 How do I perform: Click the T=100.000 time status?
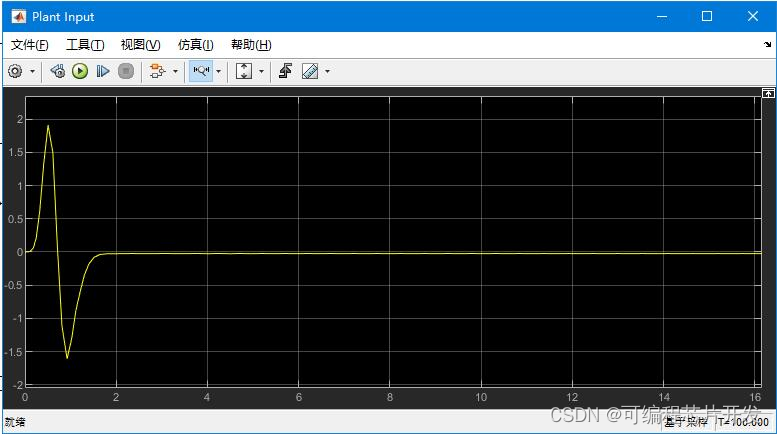pyautogui.click(x=743, y=422)
